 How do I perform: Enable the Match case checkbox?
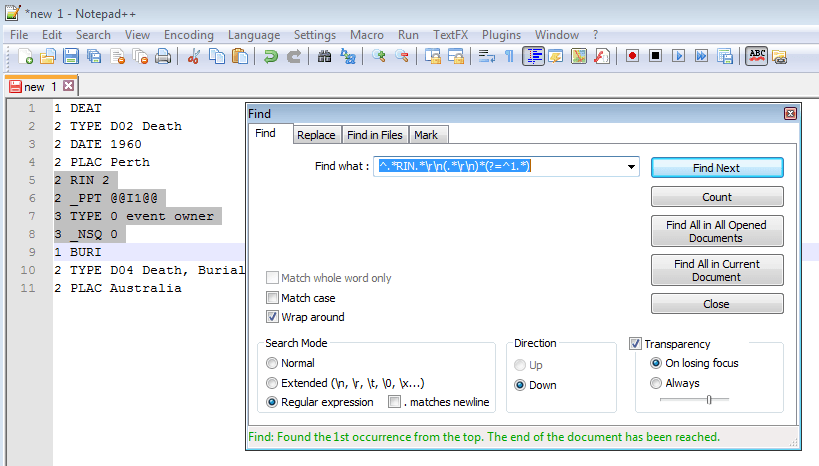pyautogui.click(x=272, y=298)
